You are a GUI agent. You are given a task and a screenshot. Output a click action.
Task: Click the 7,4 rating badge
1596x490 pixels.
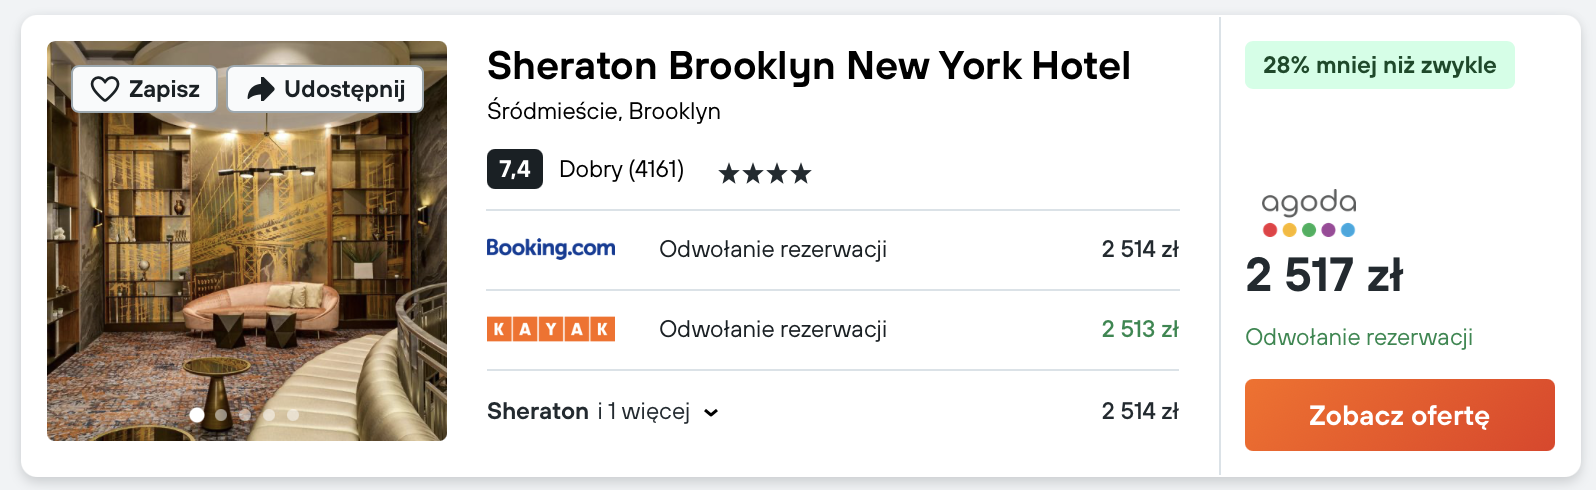[514, 169]
